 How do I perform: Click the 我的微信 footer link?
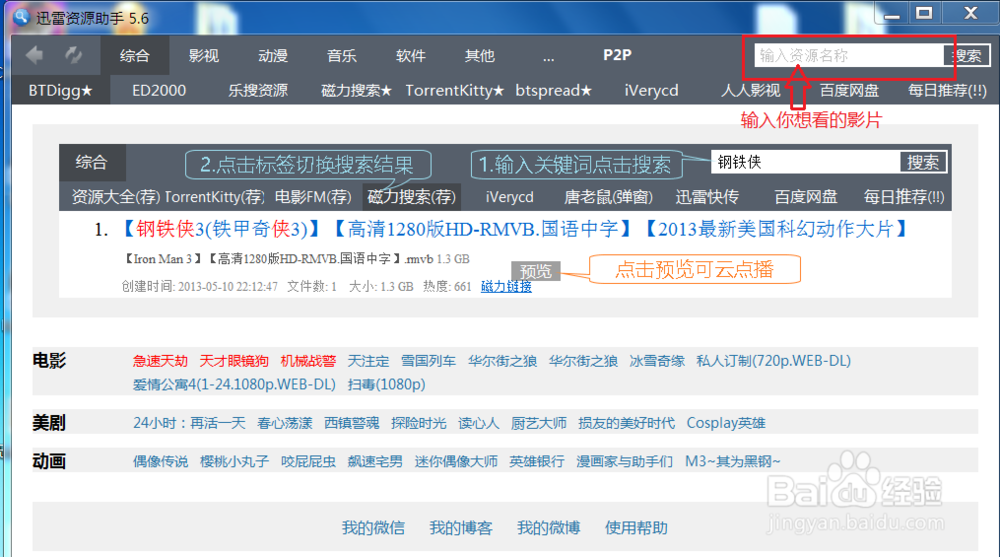(x=373, y=528)
